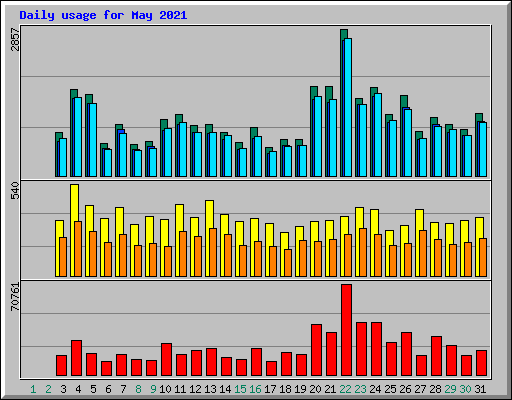This screenshot has width=512, height=400.
Task: Click day label '30' on the x-axis
Action: click(x=465, y=389)
